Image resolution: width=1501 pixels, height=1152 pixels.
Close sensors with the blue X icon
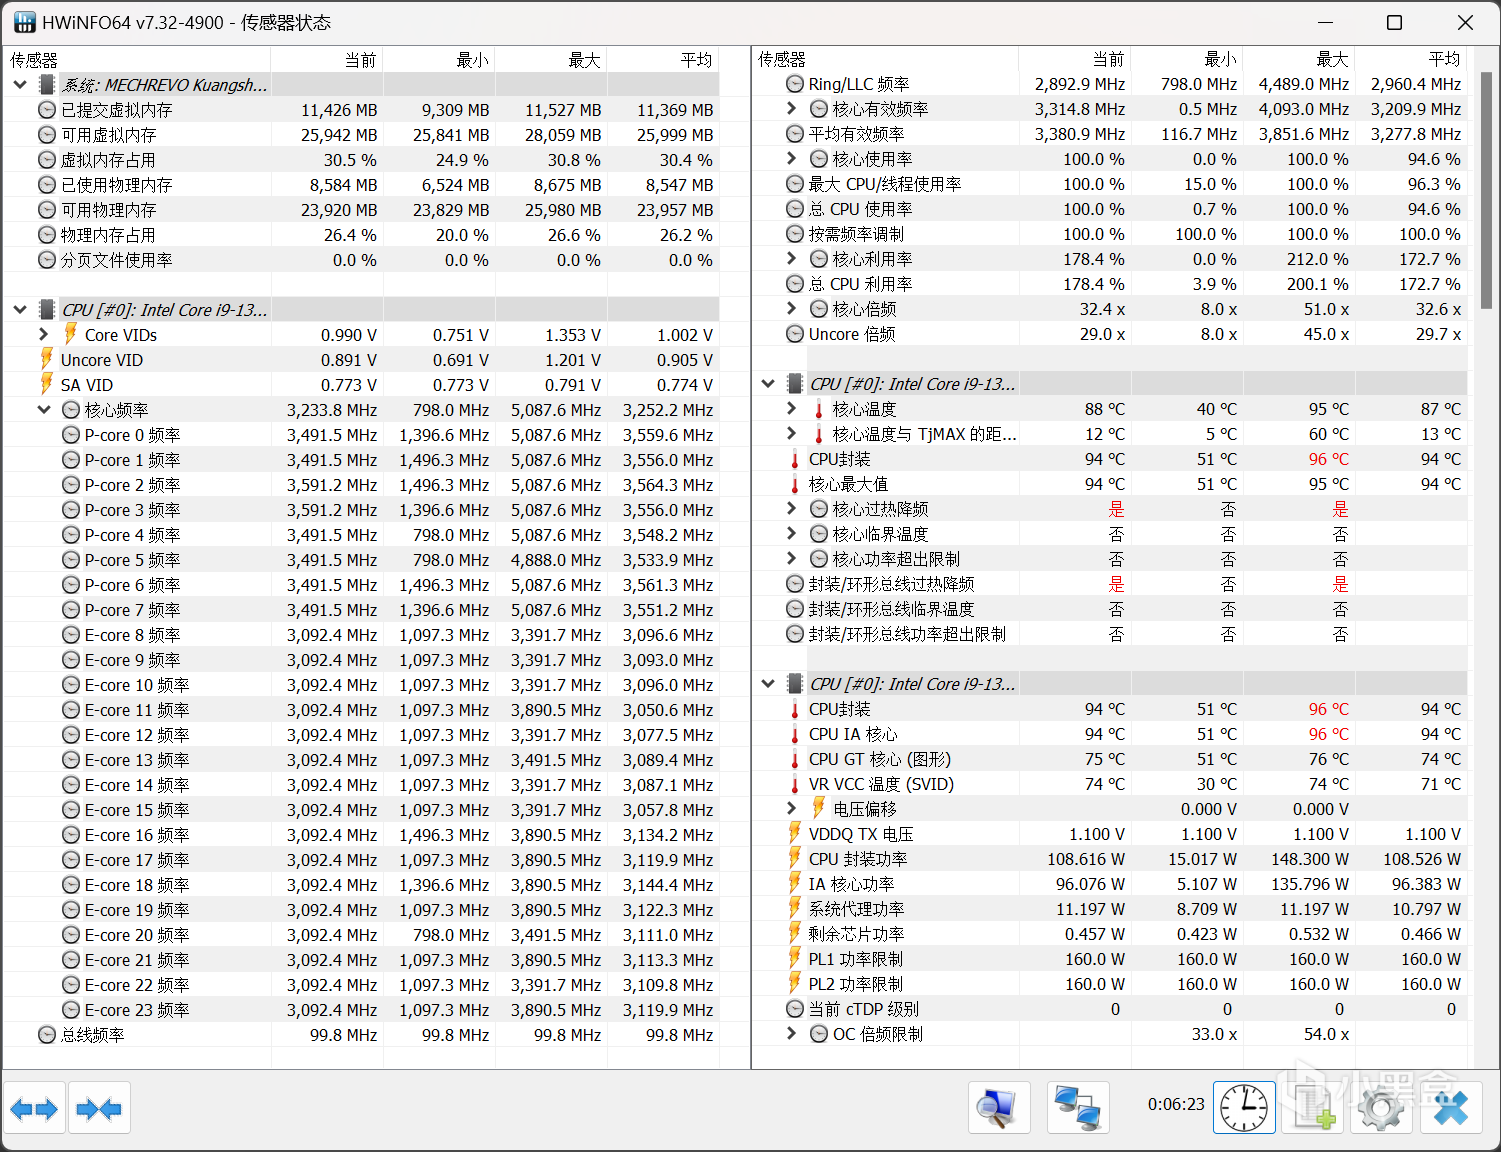coord(1450,1108)
